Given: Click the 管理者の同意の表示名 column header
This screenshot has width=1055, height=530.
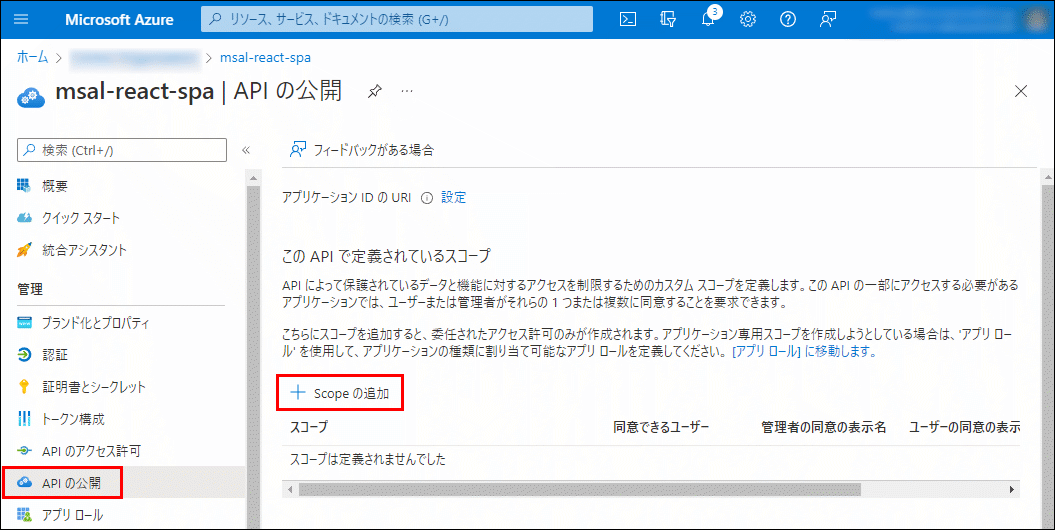Looking at the screenshot, I should pyautogui.click(x=824, y=427).
